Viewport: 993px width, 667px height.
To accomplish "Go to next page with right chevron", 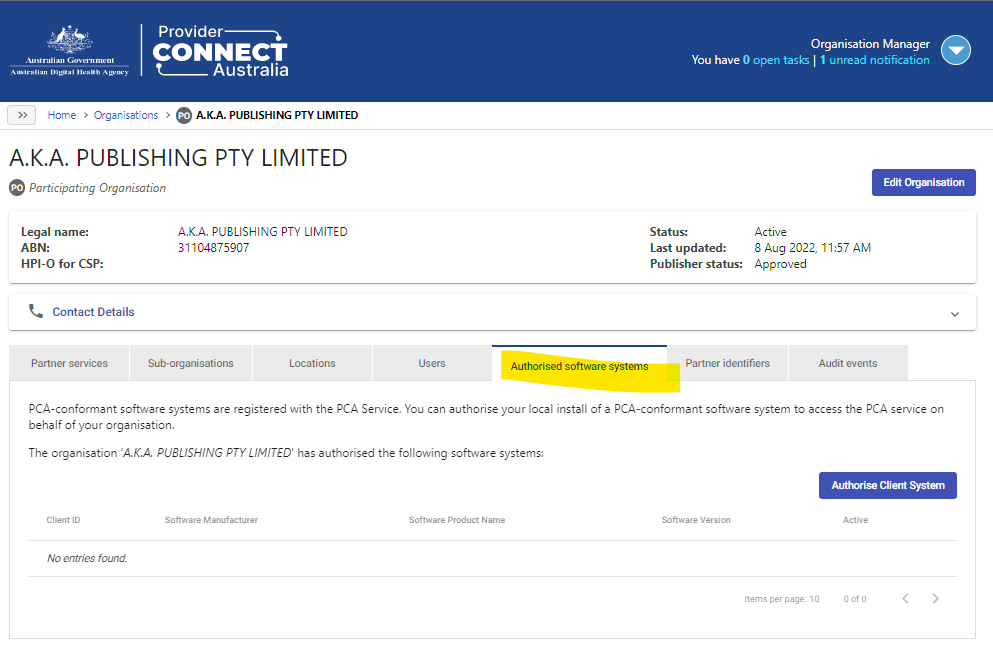I will [x=935, y=598].
